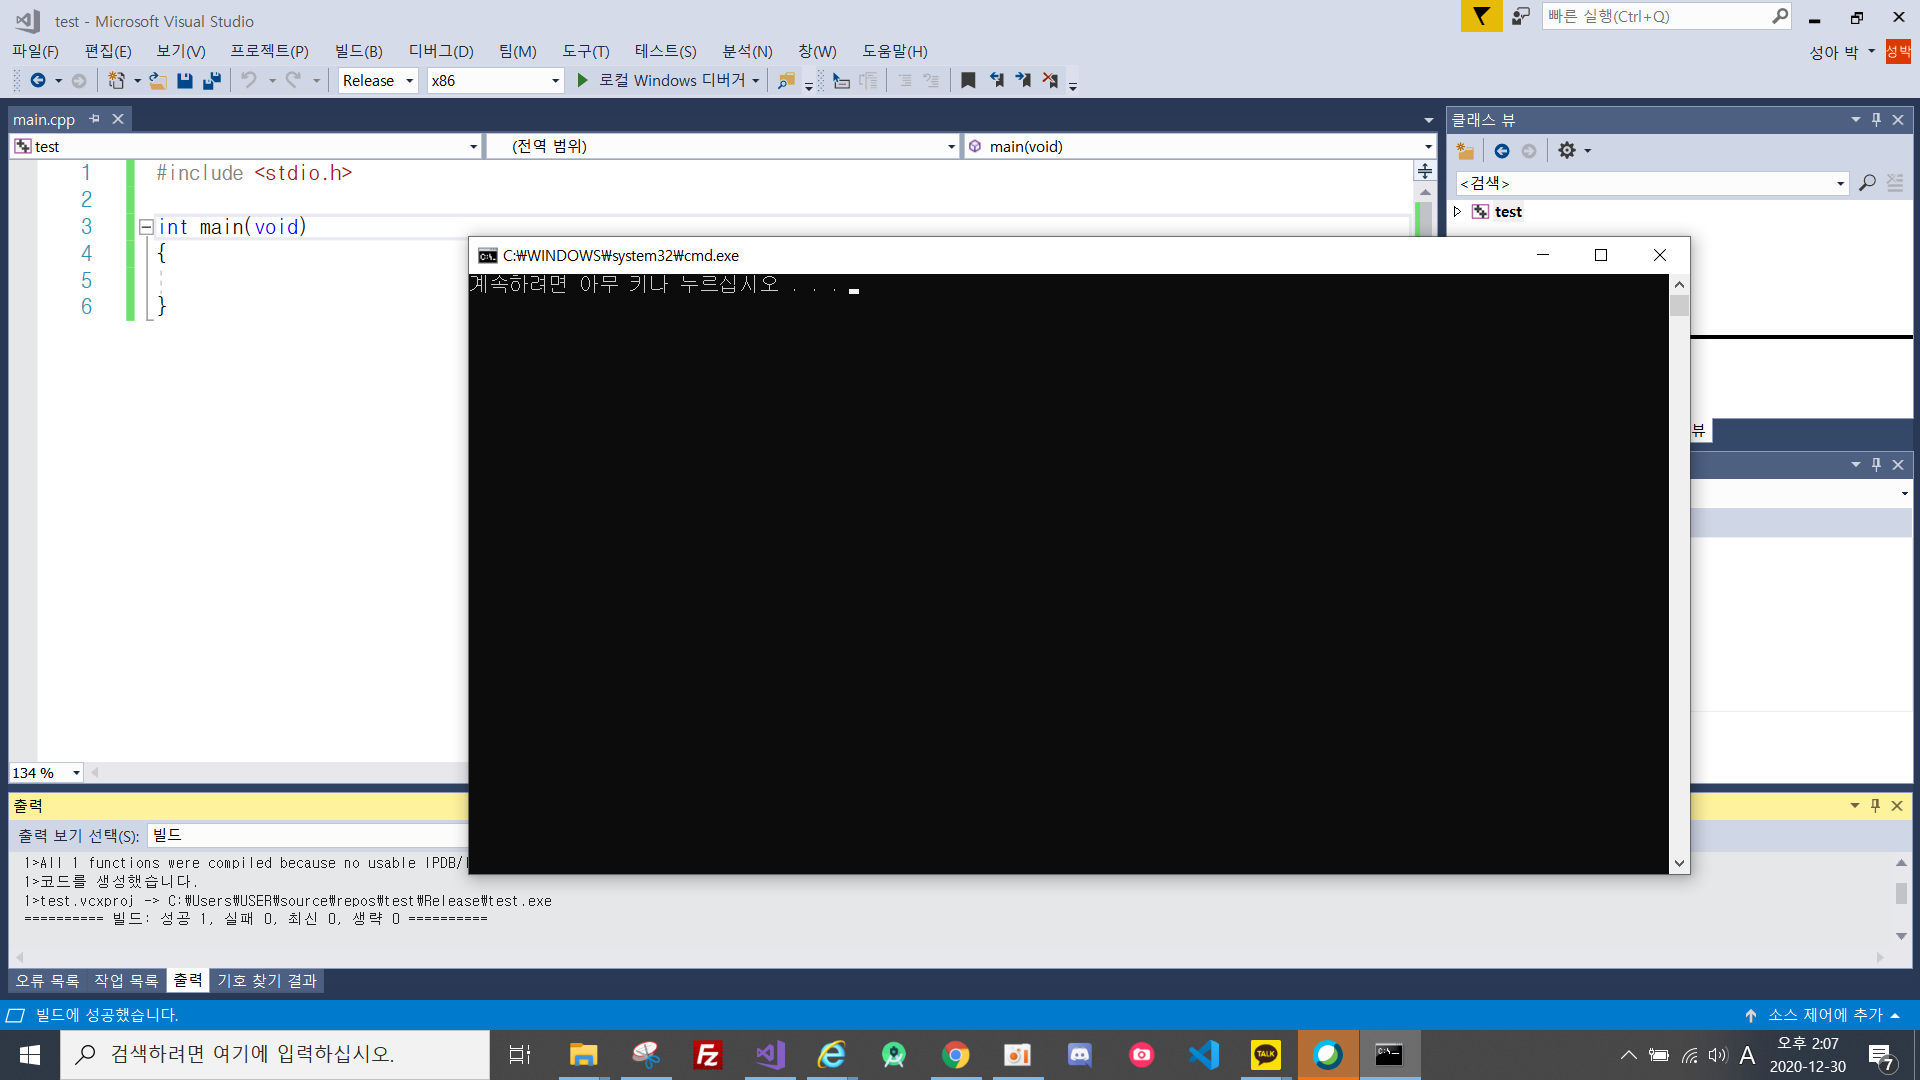The width and height of the screenshot is (1920, 1080).
Task: Click the Clear All Bookmarks icon
Action: coord(1049,81)
